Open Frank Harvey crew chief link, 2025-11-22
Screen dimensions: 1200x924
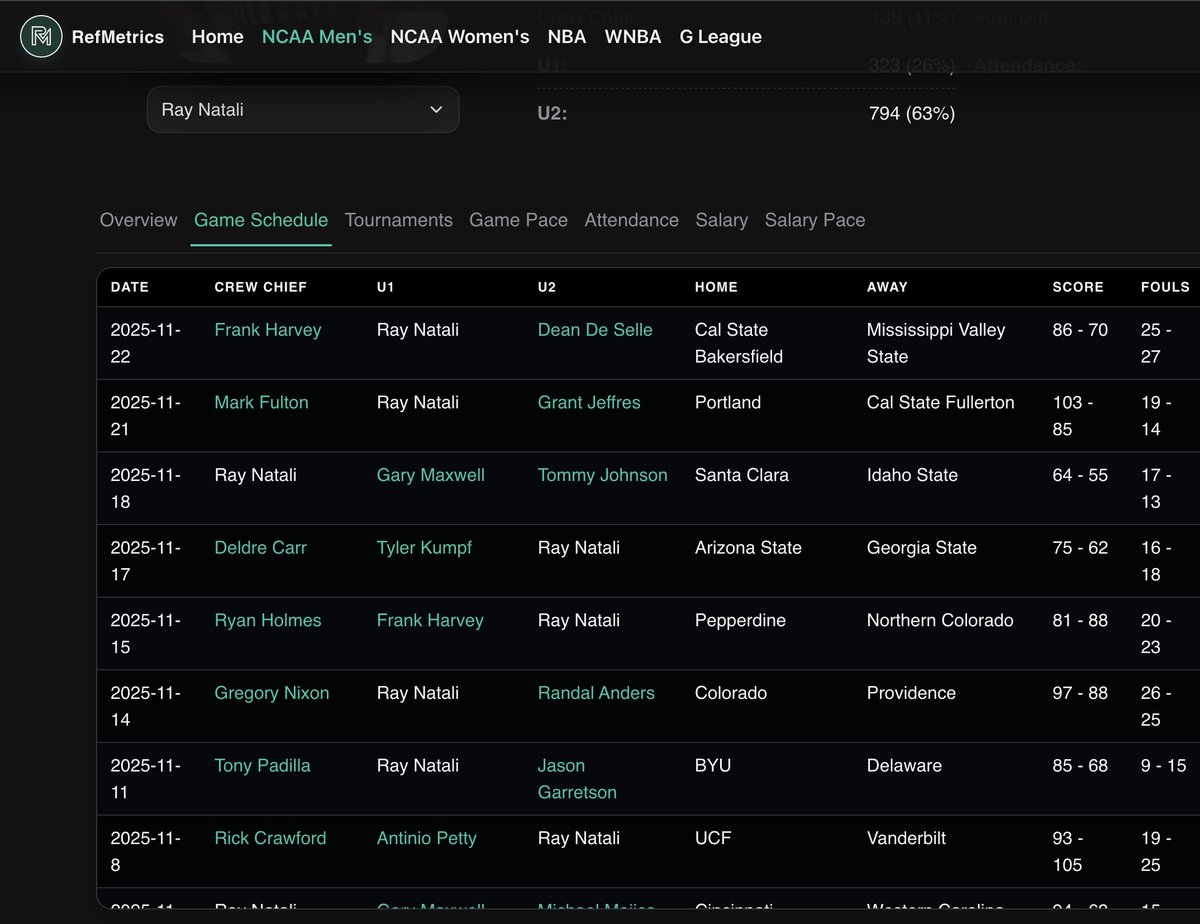click(268, 330)
